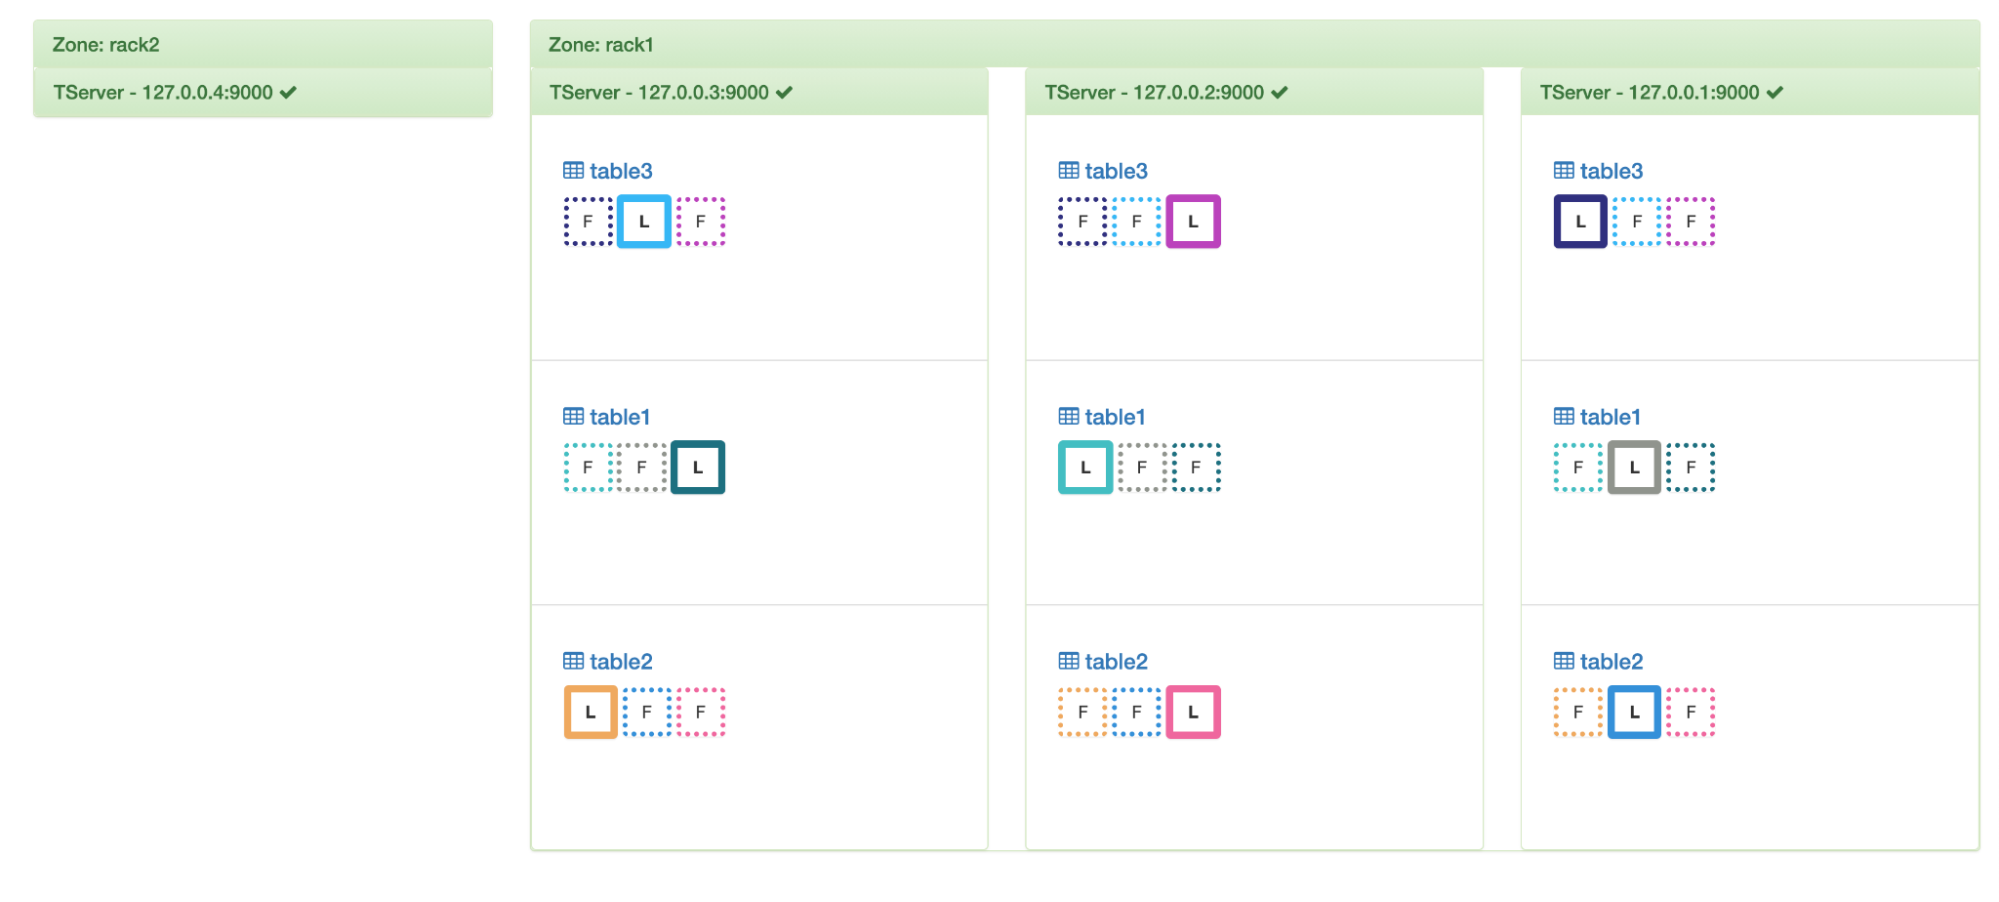Image resolution: width=1999 pixels, height=902 pixels.
Task: Click table icon beside table2 under TServer 127.0.0.3
Action: 573,661
